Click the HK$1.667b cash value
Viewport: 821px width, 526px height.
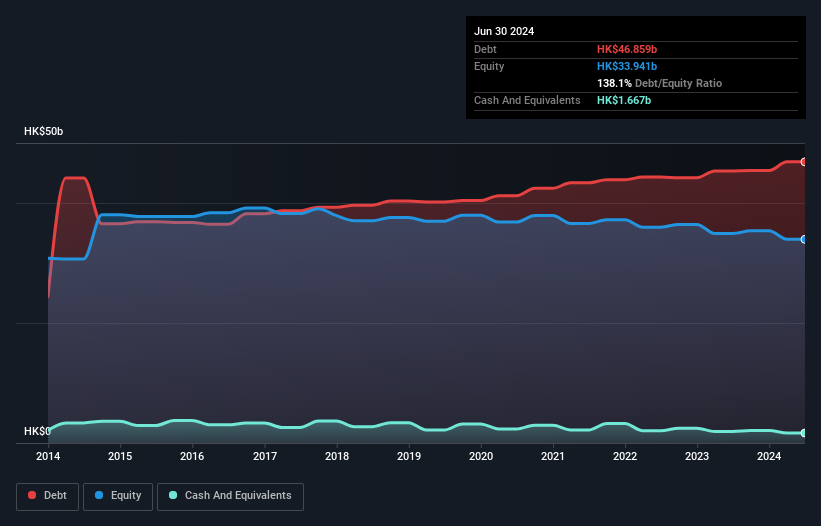point(624,100)
